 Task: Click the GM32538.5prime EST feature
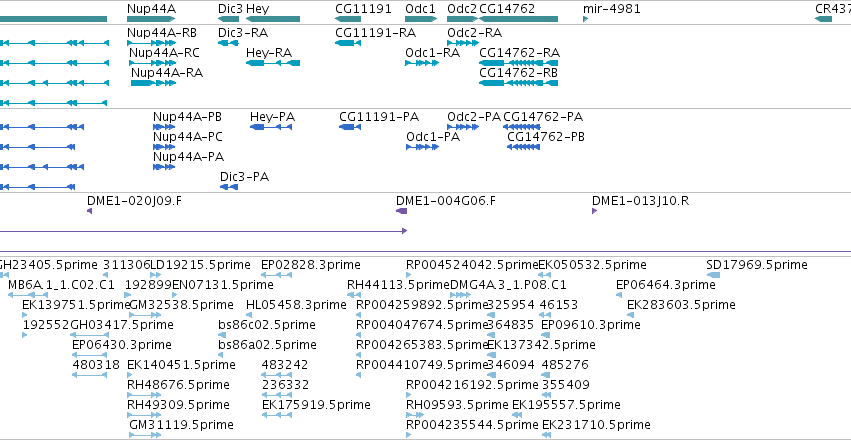pyautogui.click(x=145, y=315)
